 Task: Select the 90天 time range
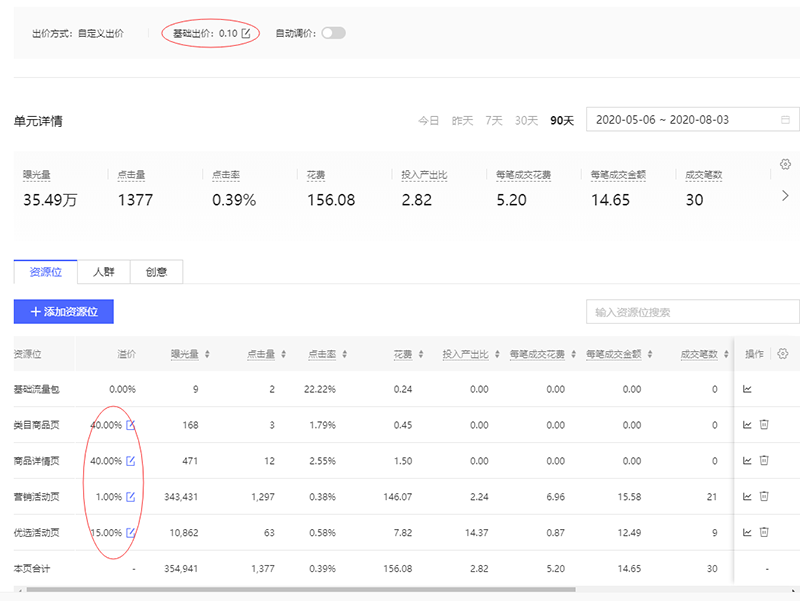562,120
